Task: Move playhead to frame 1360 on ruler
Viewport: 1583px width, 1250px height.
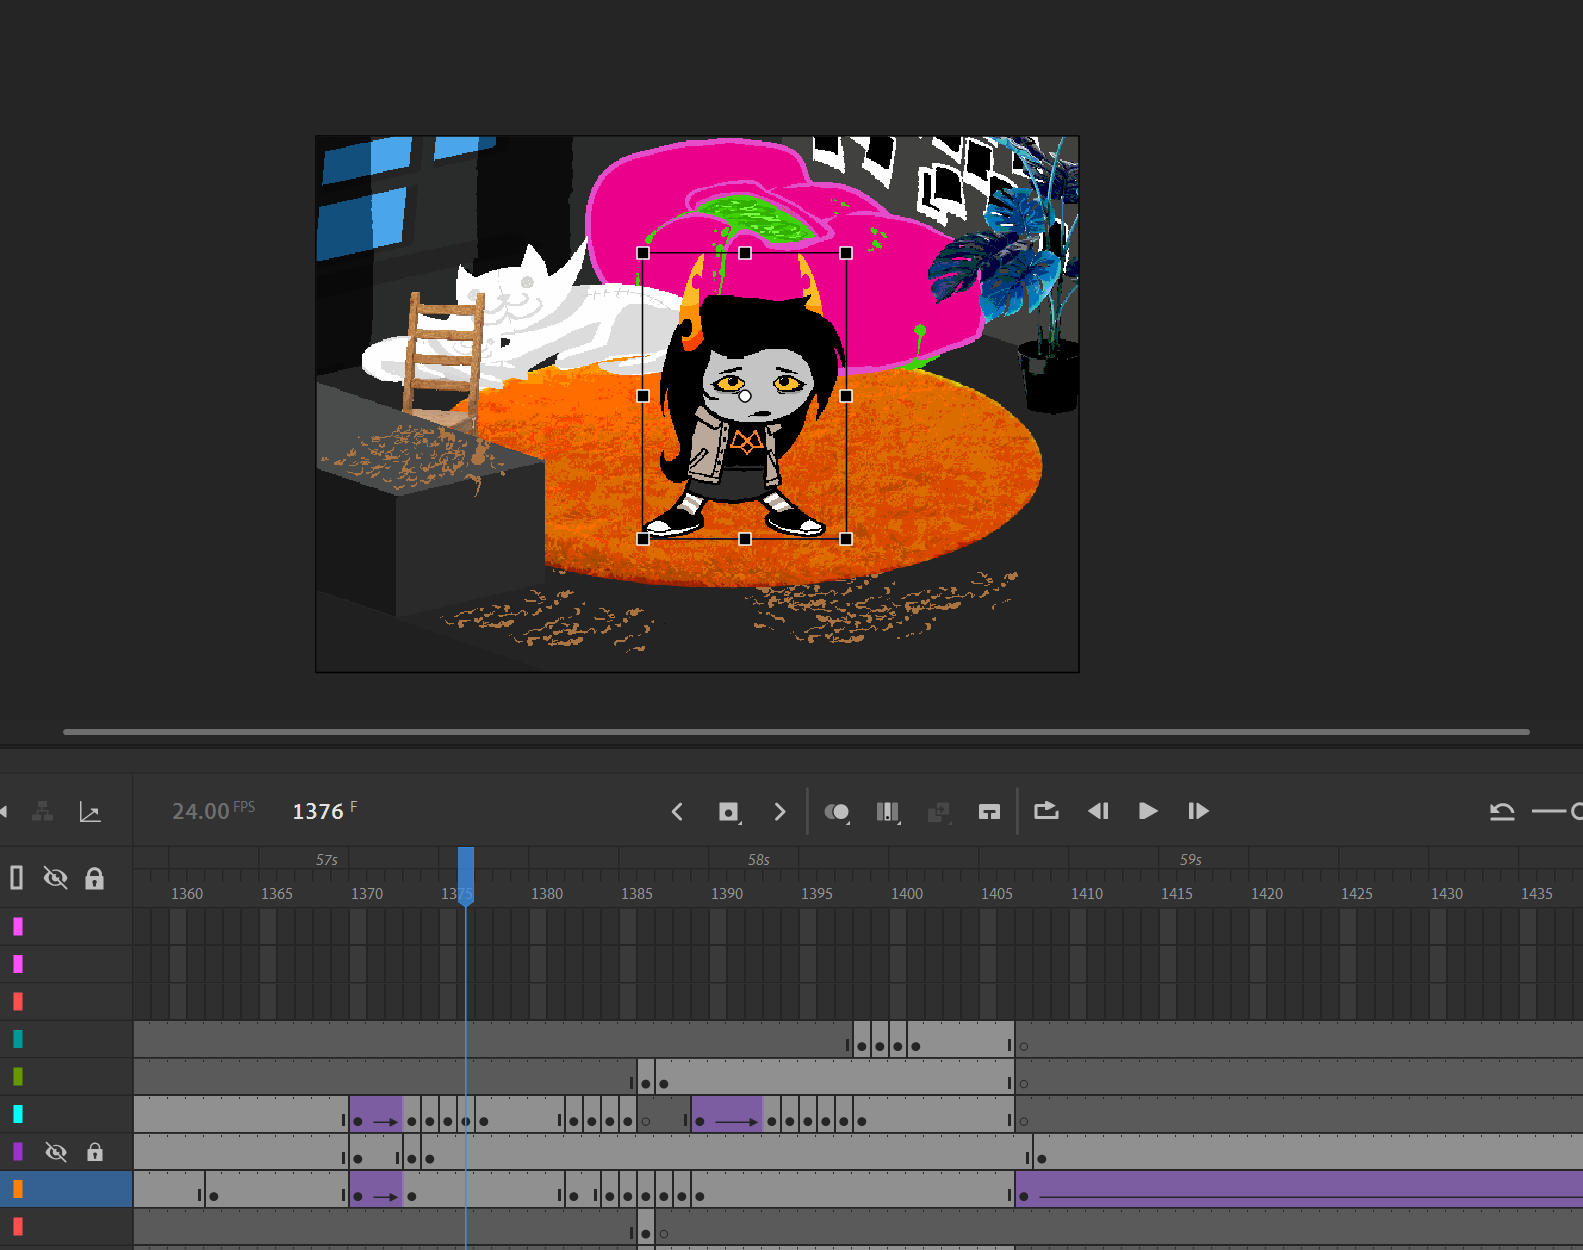Action: click(187, 893)
